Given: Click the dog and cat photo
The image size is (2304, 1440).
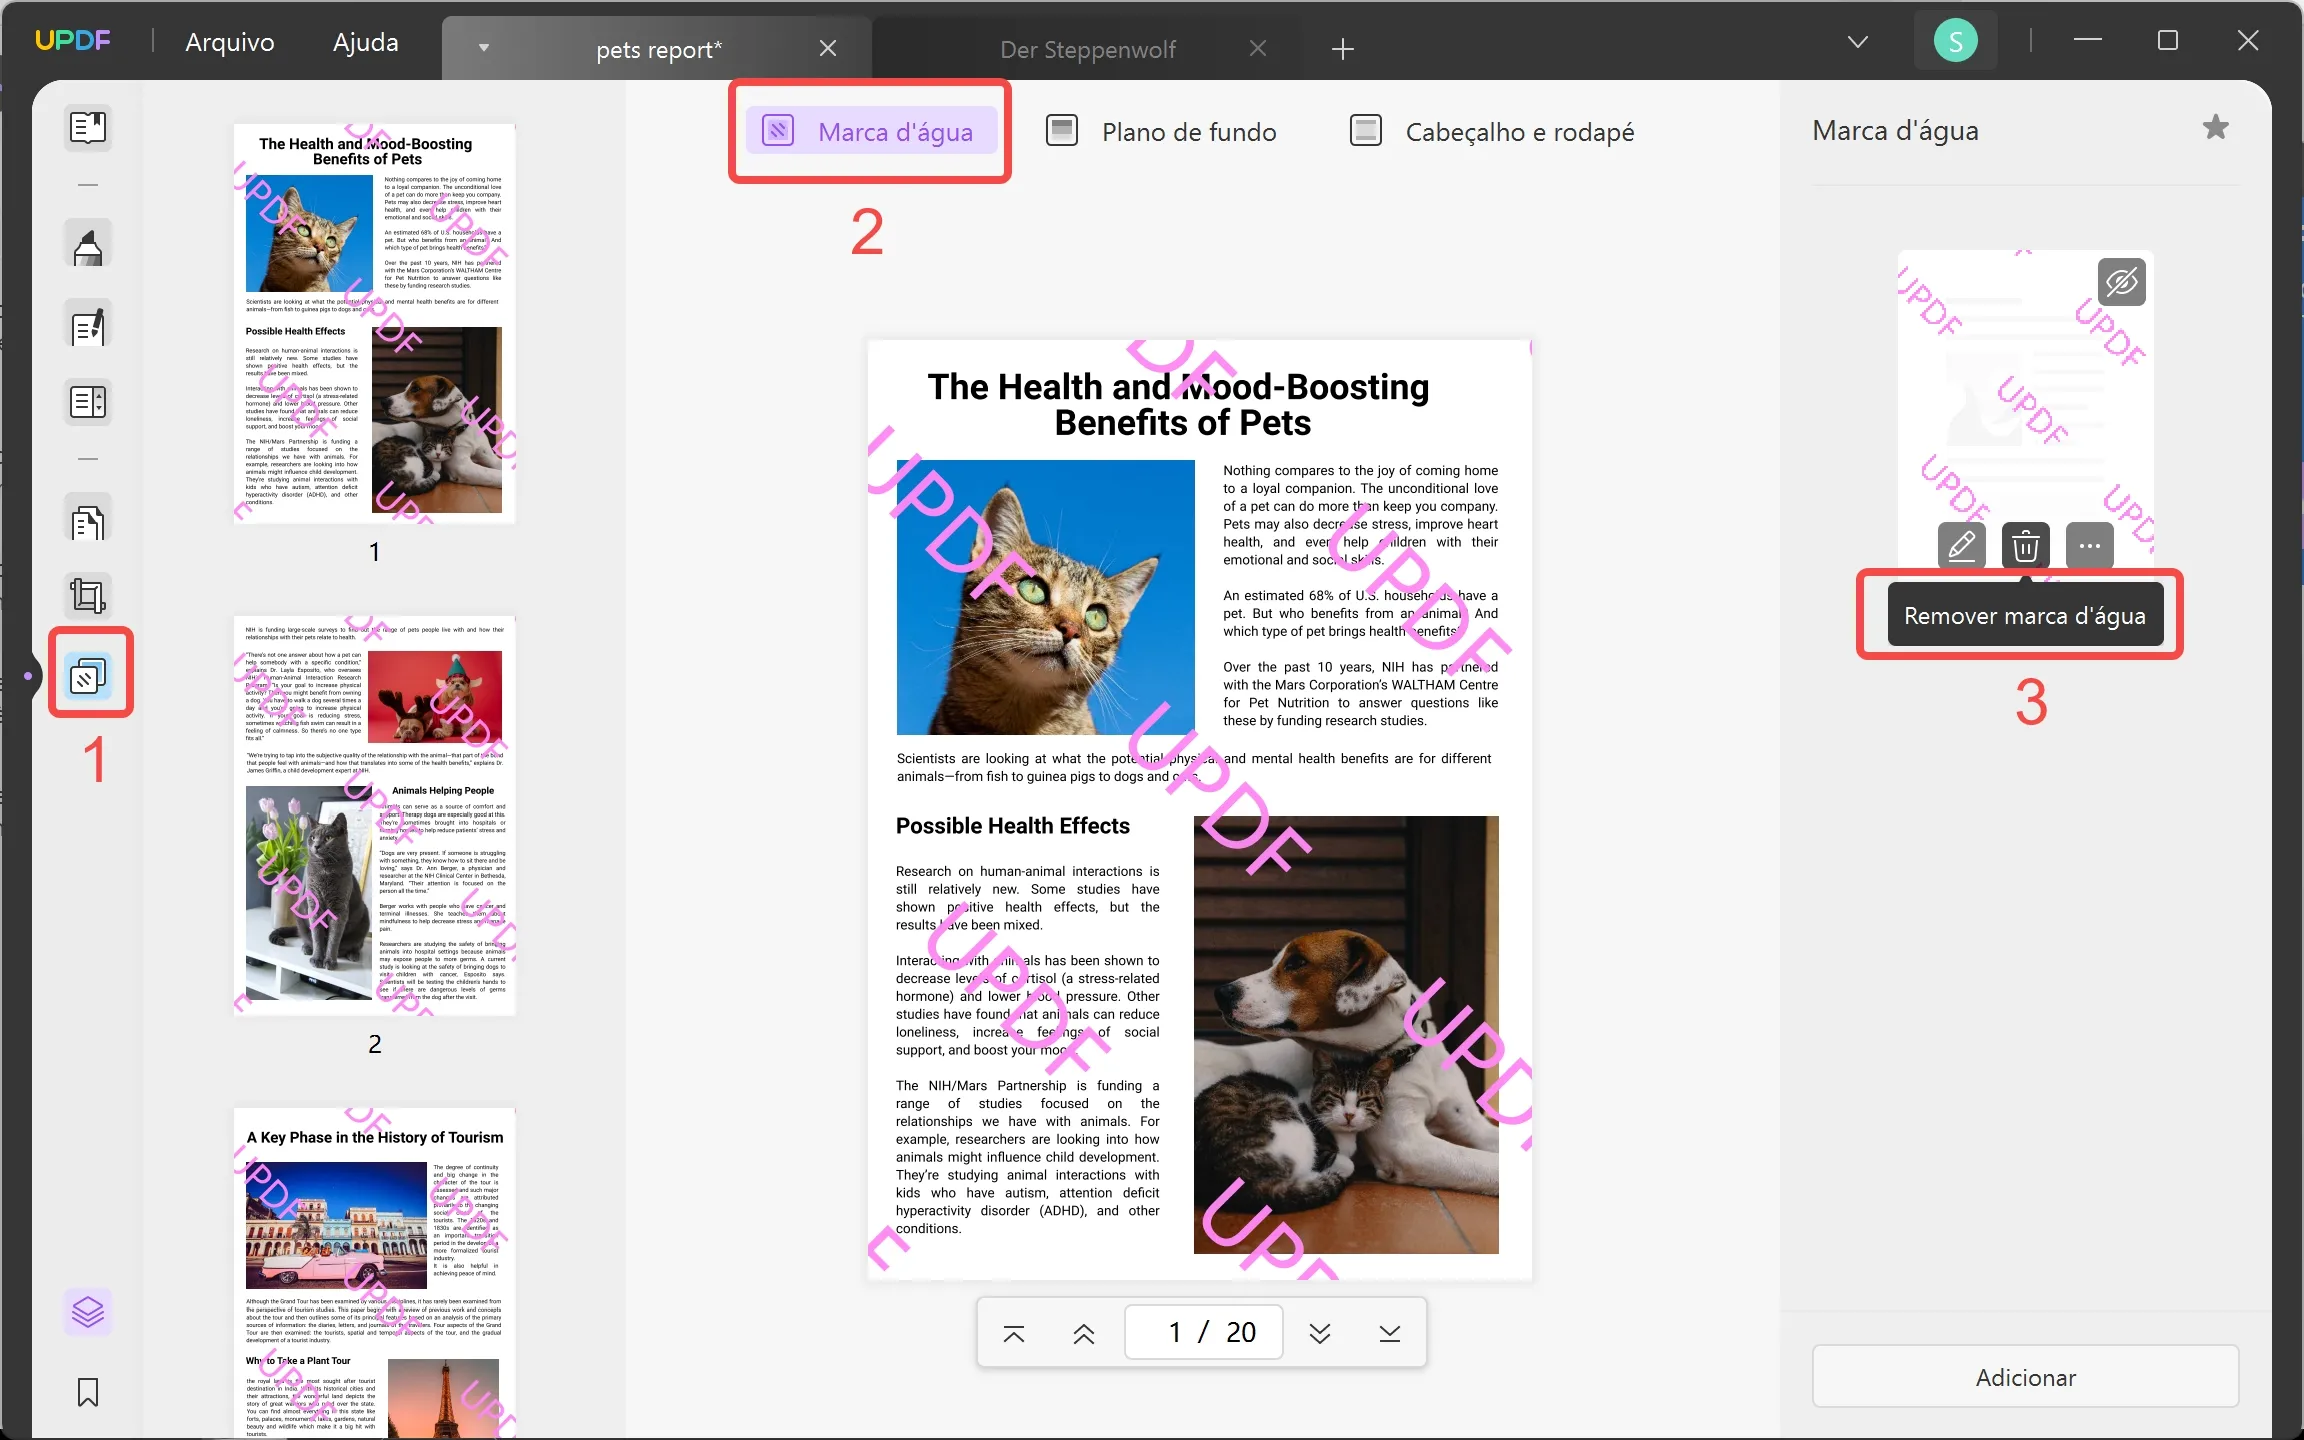Looking at the screenshot, I should tap(1346, 1035).
